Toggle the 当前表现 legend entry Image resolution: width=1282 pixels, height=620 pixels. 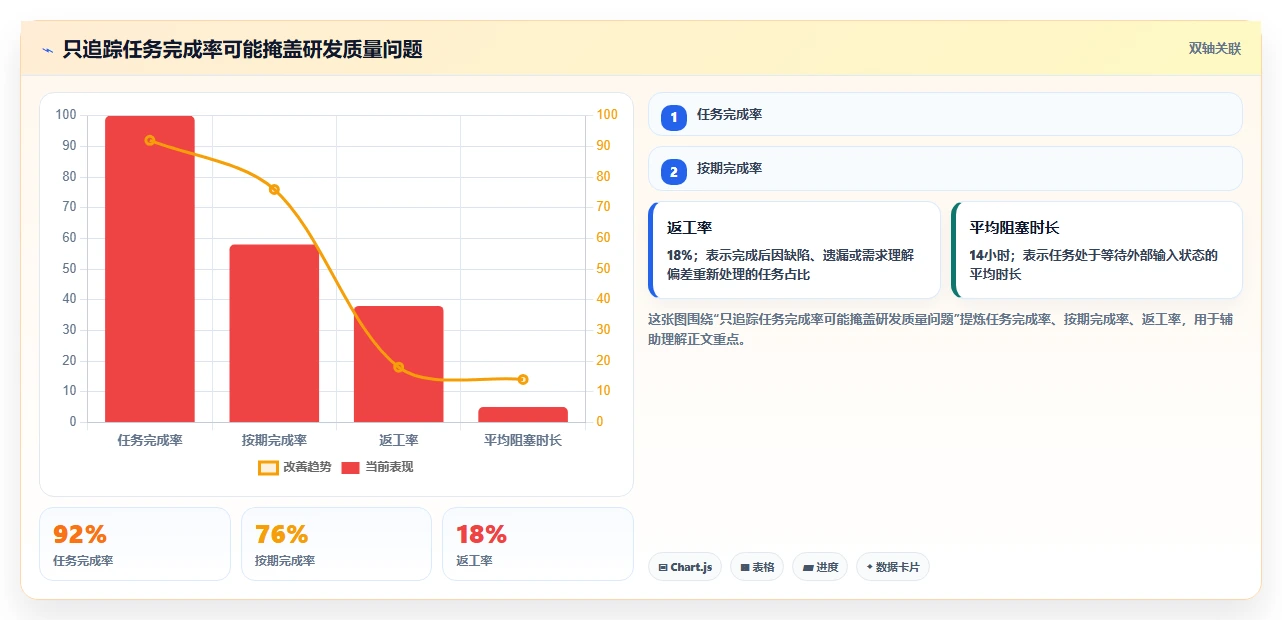pyautogui.click(x=378, y=467)
